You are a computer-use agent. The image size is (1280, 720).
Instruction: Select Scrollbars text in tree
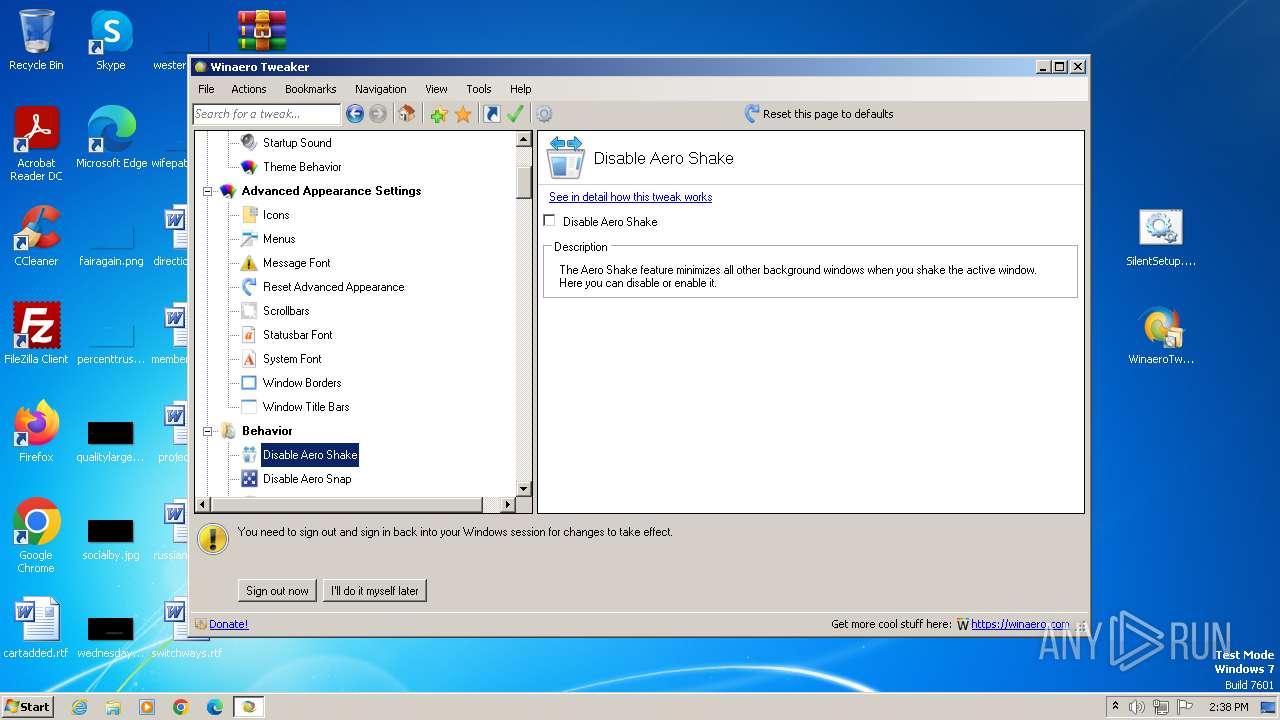point(286,311)
